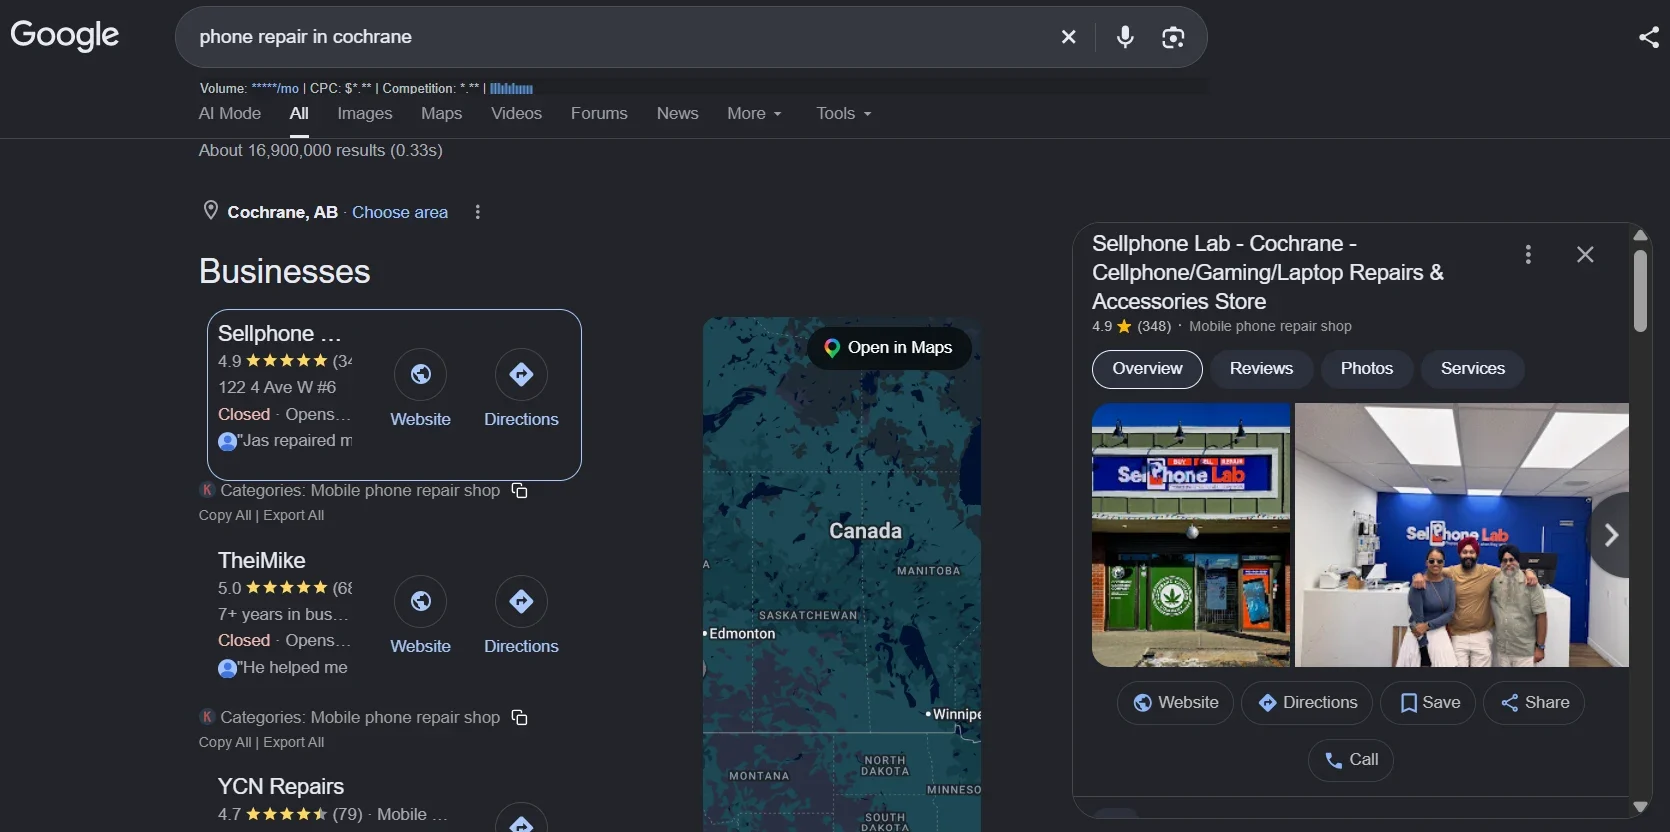Select the Overview tab in the panel
This screenshot has height=832, width=1670.
pyautogui.click(x=1147, y=369)
